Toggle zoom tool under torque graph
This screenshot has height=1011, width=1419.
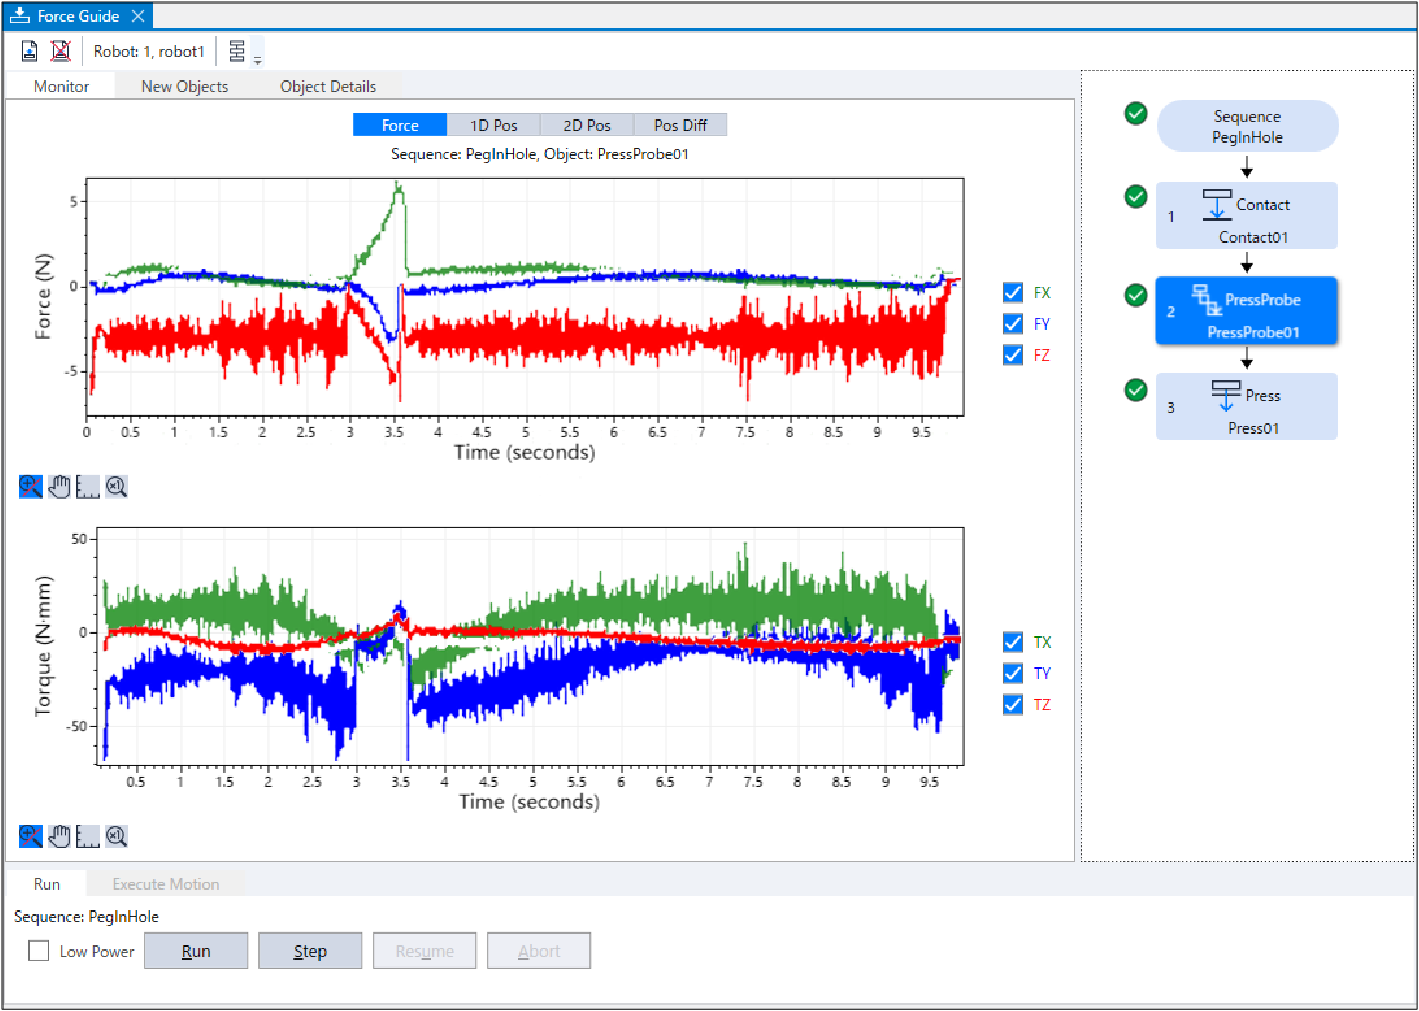tap(31, 836)
